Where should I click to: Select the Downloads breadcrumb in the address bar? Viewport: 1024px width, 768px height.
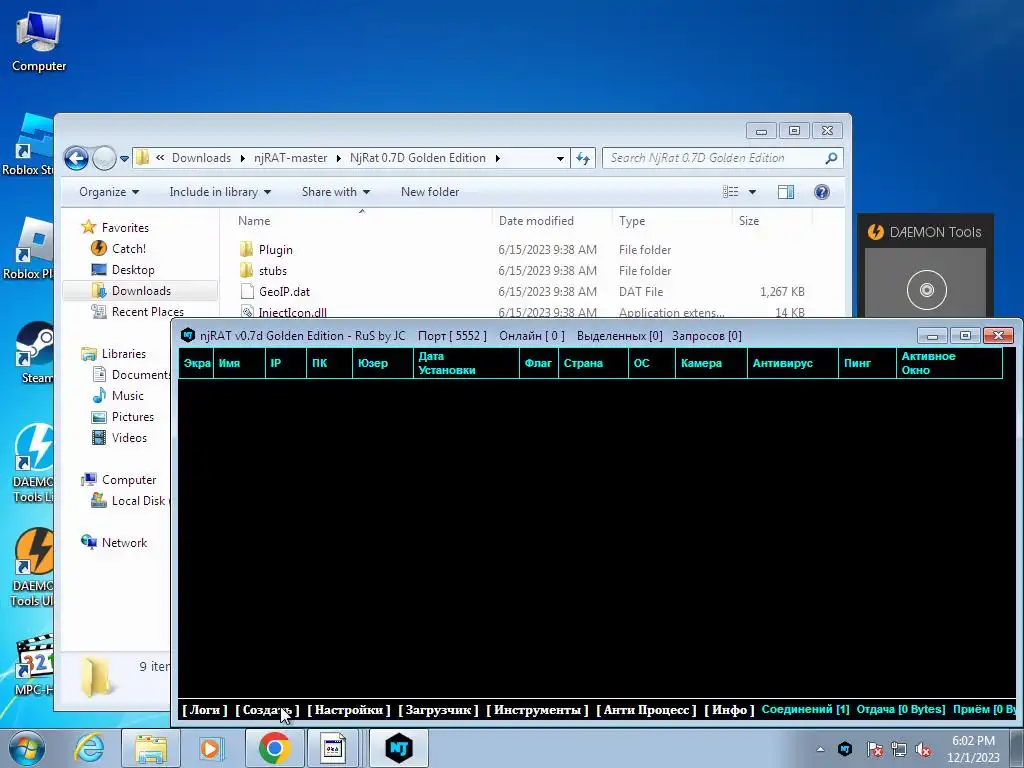point(201,158)
